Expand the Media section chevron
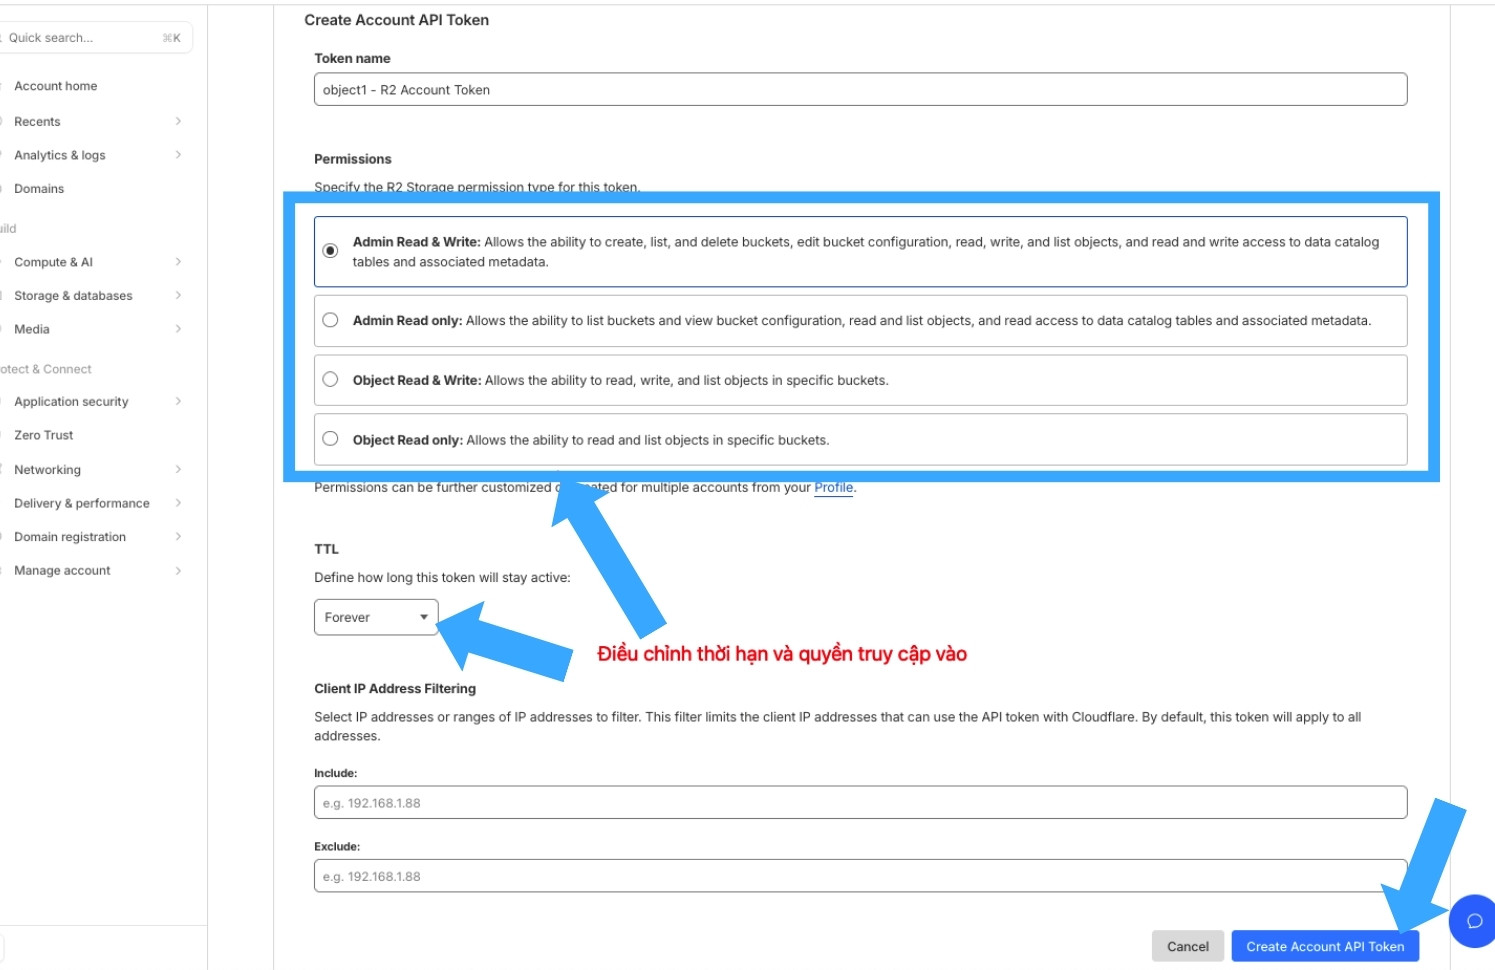The width and height of the screenshot is (1495, 970). click(178, 329)
